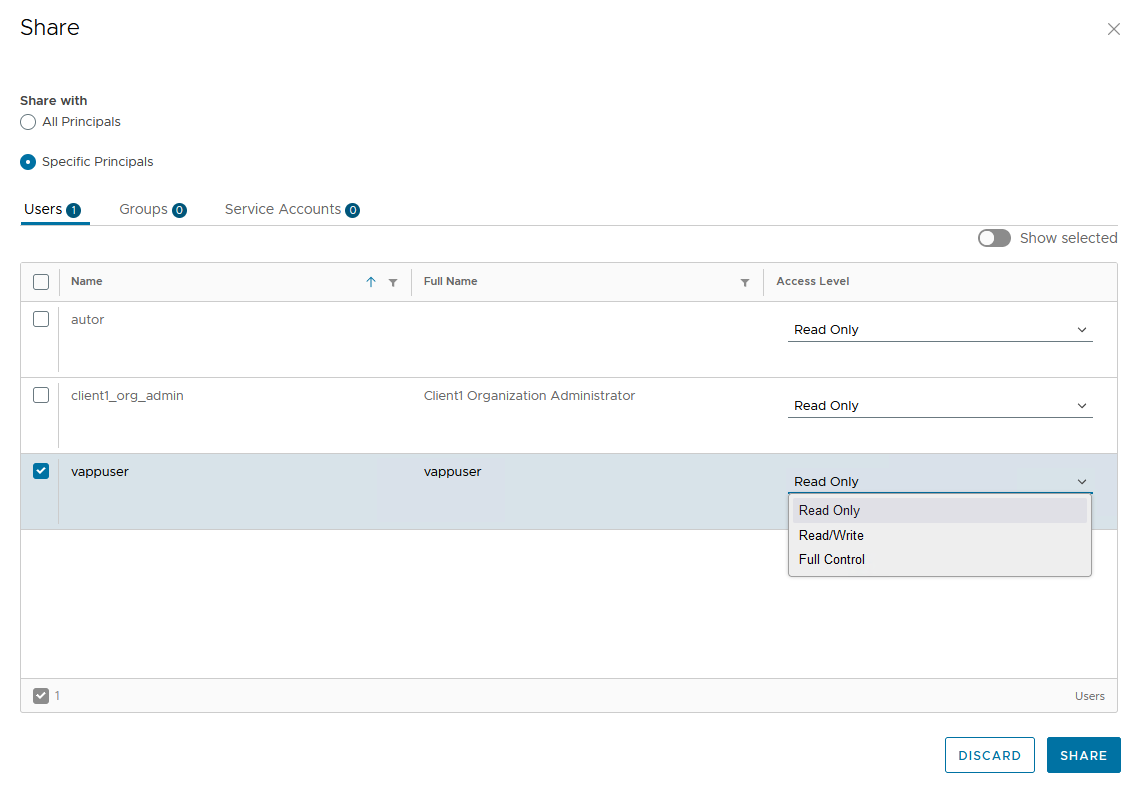Choose Read/Write from the dropdown list

click(831, 535)
